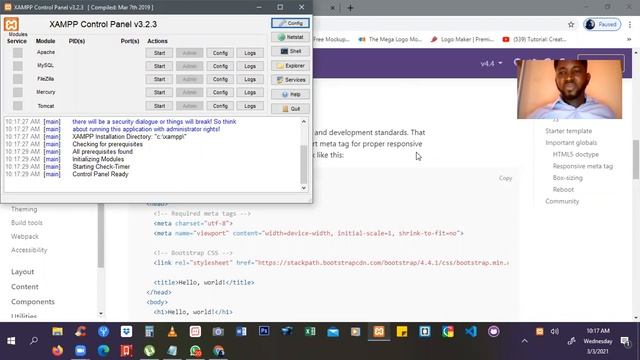640x360 pixels.
Task: Quit the XAMPP Control Panel
Action: [x=290, y=109]
